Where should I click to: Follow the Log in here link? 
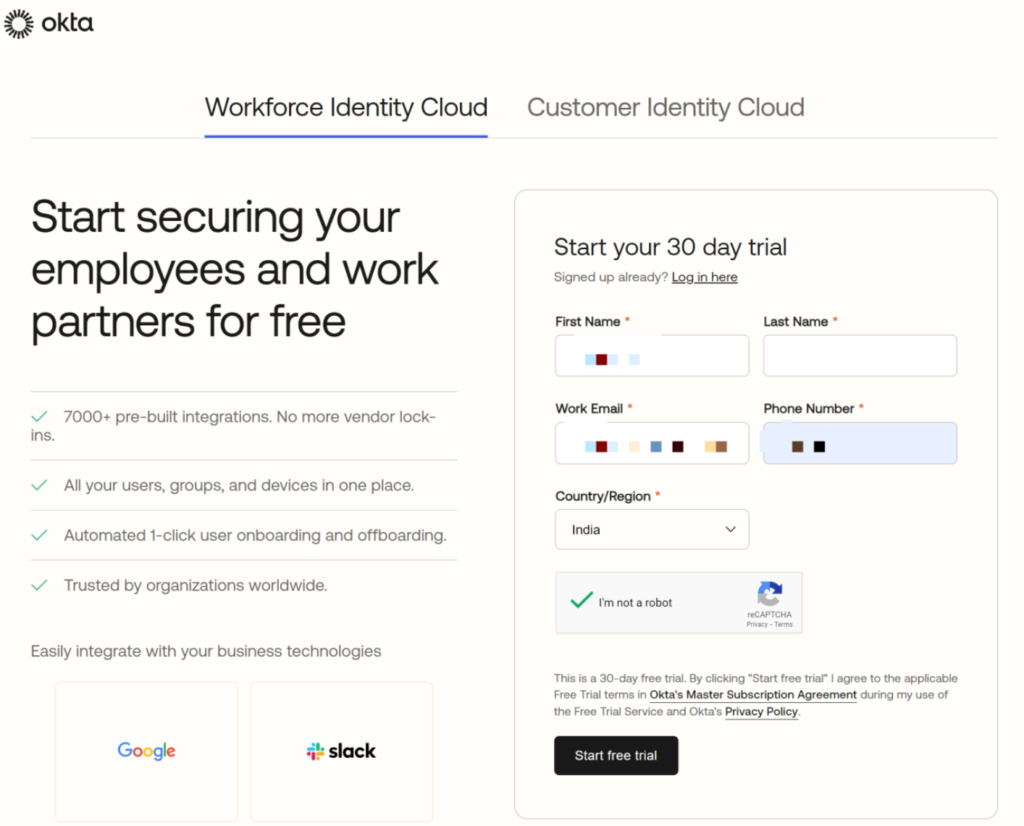click(704, 277)
